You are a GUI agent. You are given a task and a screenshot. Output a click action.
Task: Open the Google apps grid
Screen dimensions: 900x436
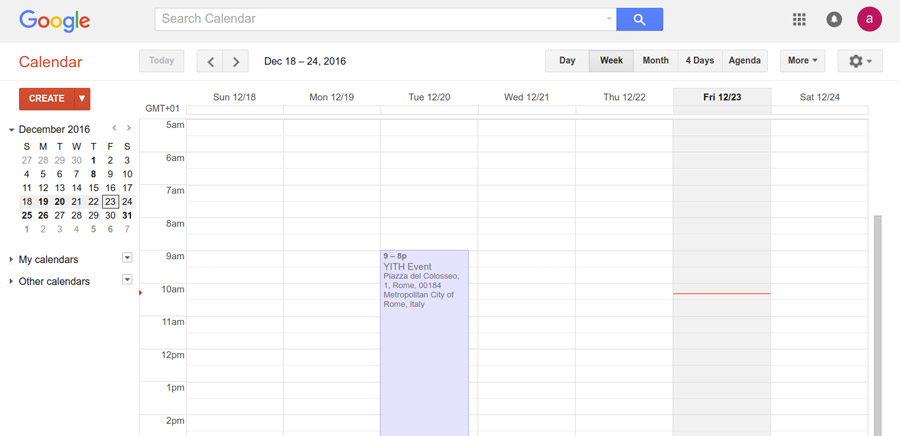click(x=799, y=19)
